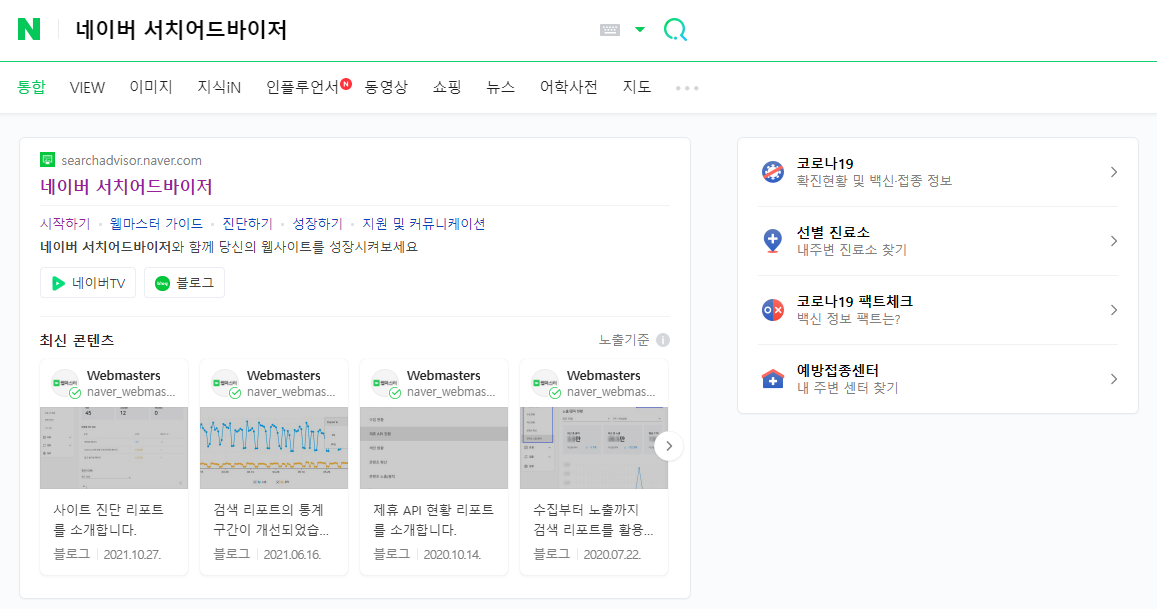Click Webmasters profile icon on 2021.10.27. card
The width and height of the screenshot is (1157, 609).
[66, 384]
